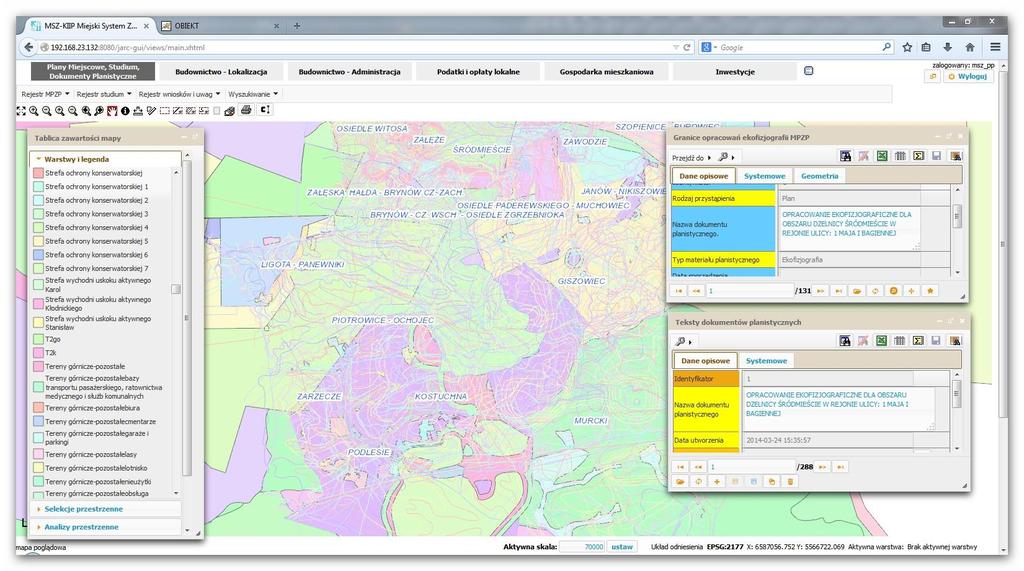The height and width of the screenshot is (571, 1024).
Task: Go to next record in Teksty panel
Action: (x=822, y=466)
